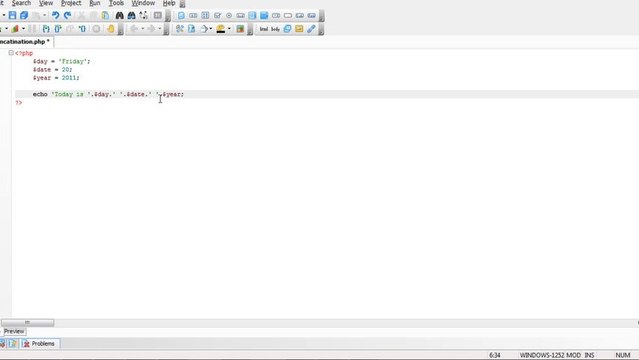Open the Project menu

(71, 3)
